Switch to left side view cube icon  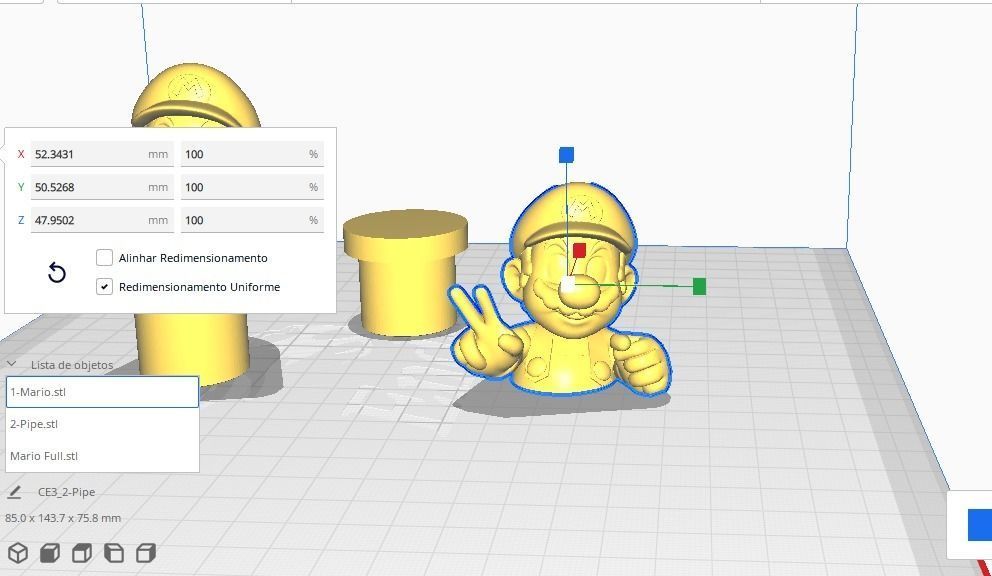coord(114,553)
